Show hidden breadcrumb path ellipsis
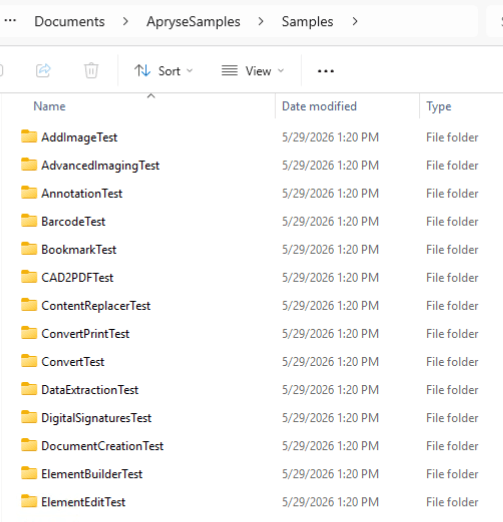Screen dimensions: 503x522 click(10, 21)
